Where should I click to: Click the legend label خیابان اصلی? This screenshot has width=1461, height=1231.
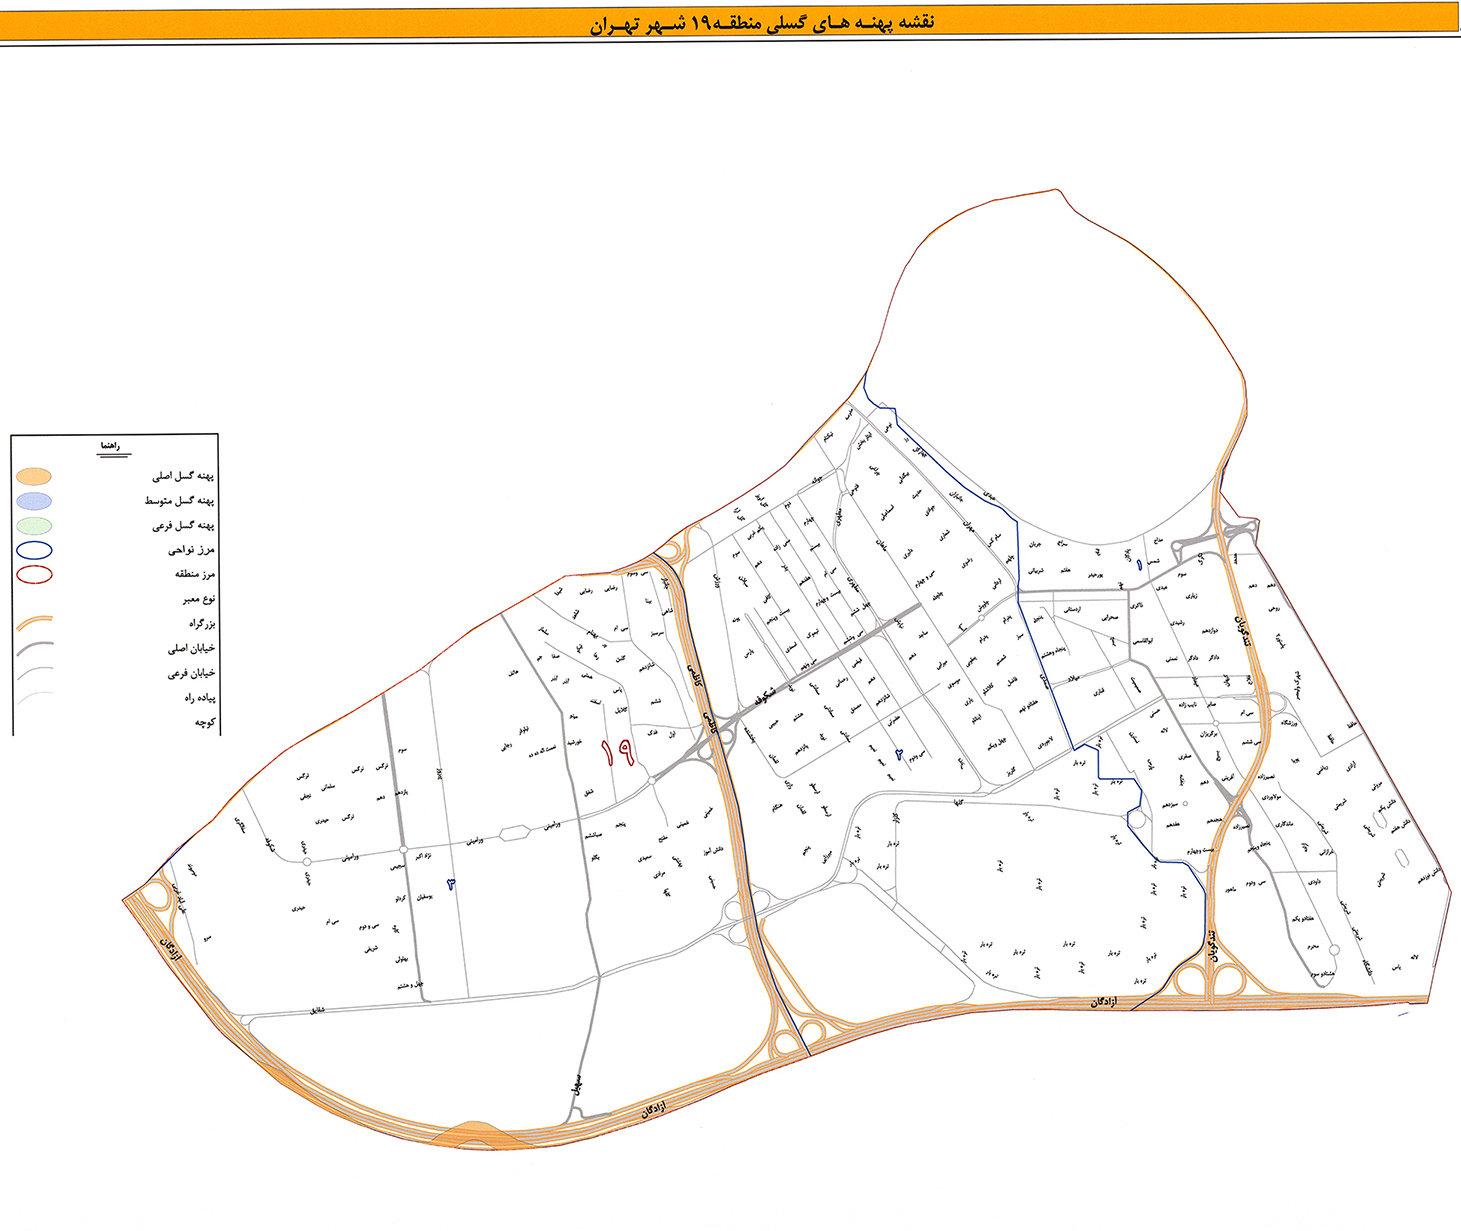[191, 648]
